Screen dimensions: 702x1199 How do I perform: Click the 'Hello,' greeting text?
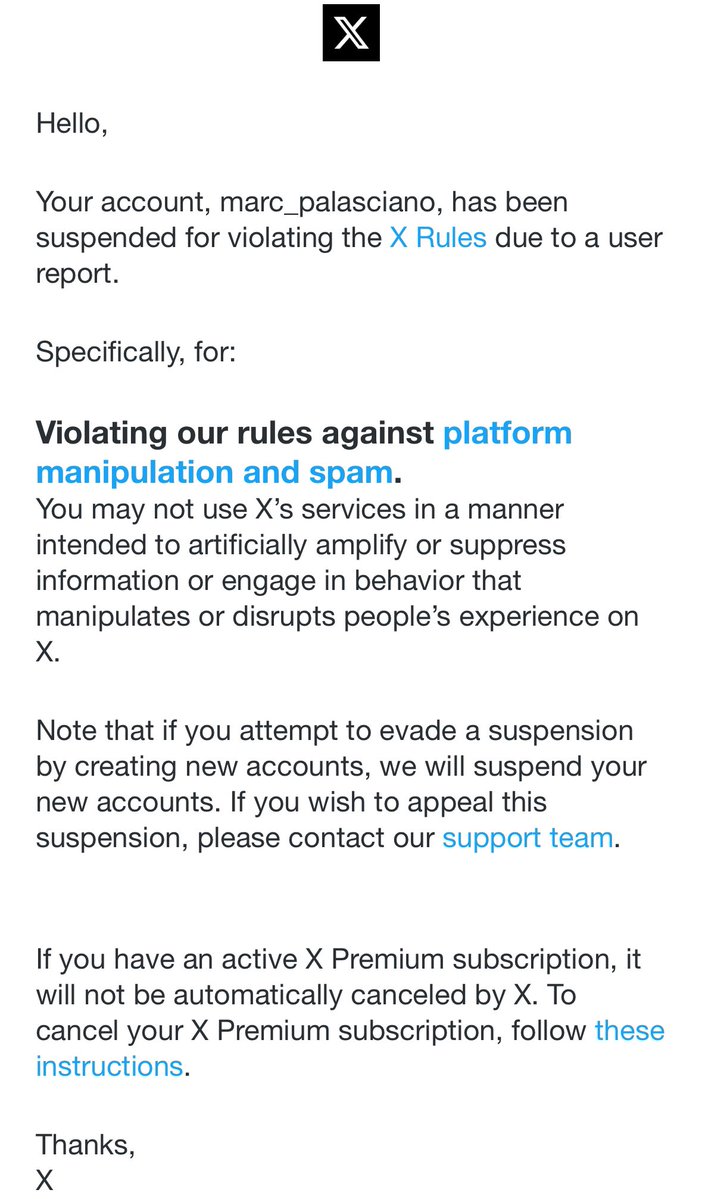pos(71,123)
